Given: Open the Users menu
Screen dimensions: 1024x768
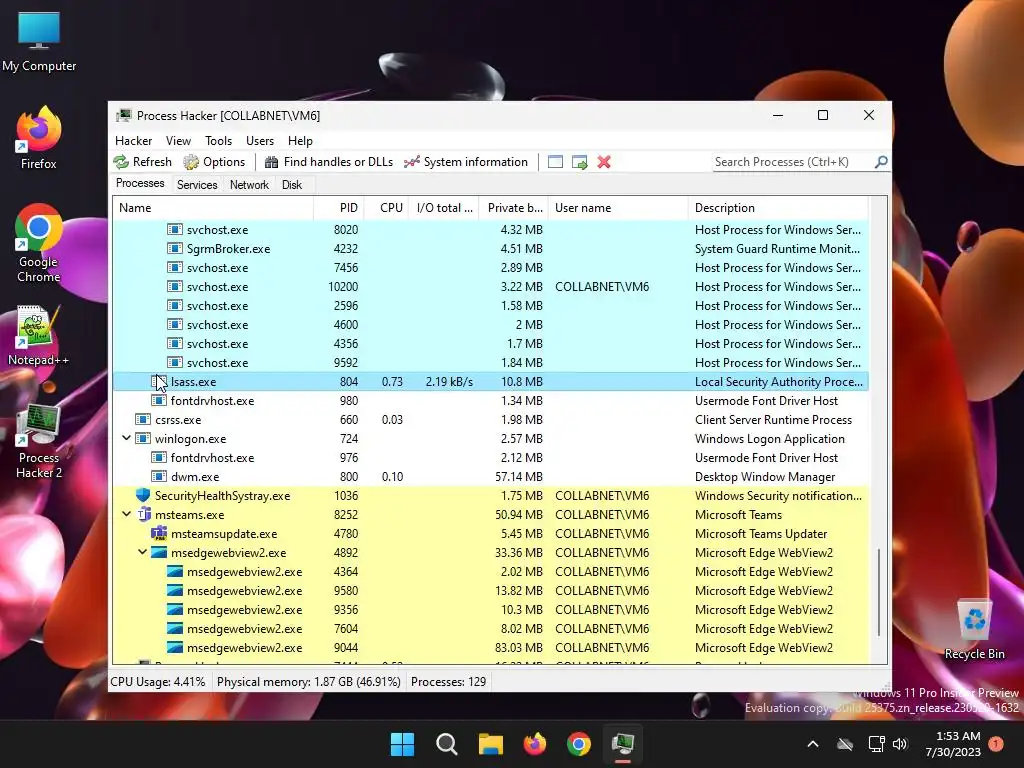Looking at the screenshot, I should [260, 141].
